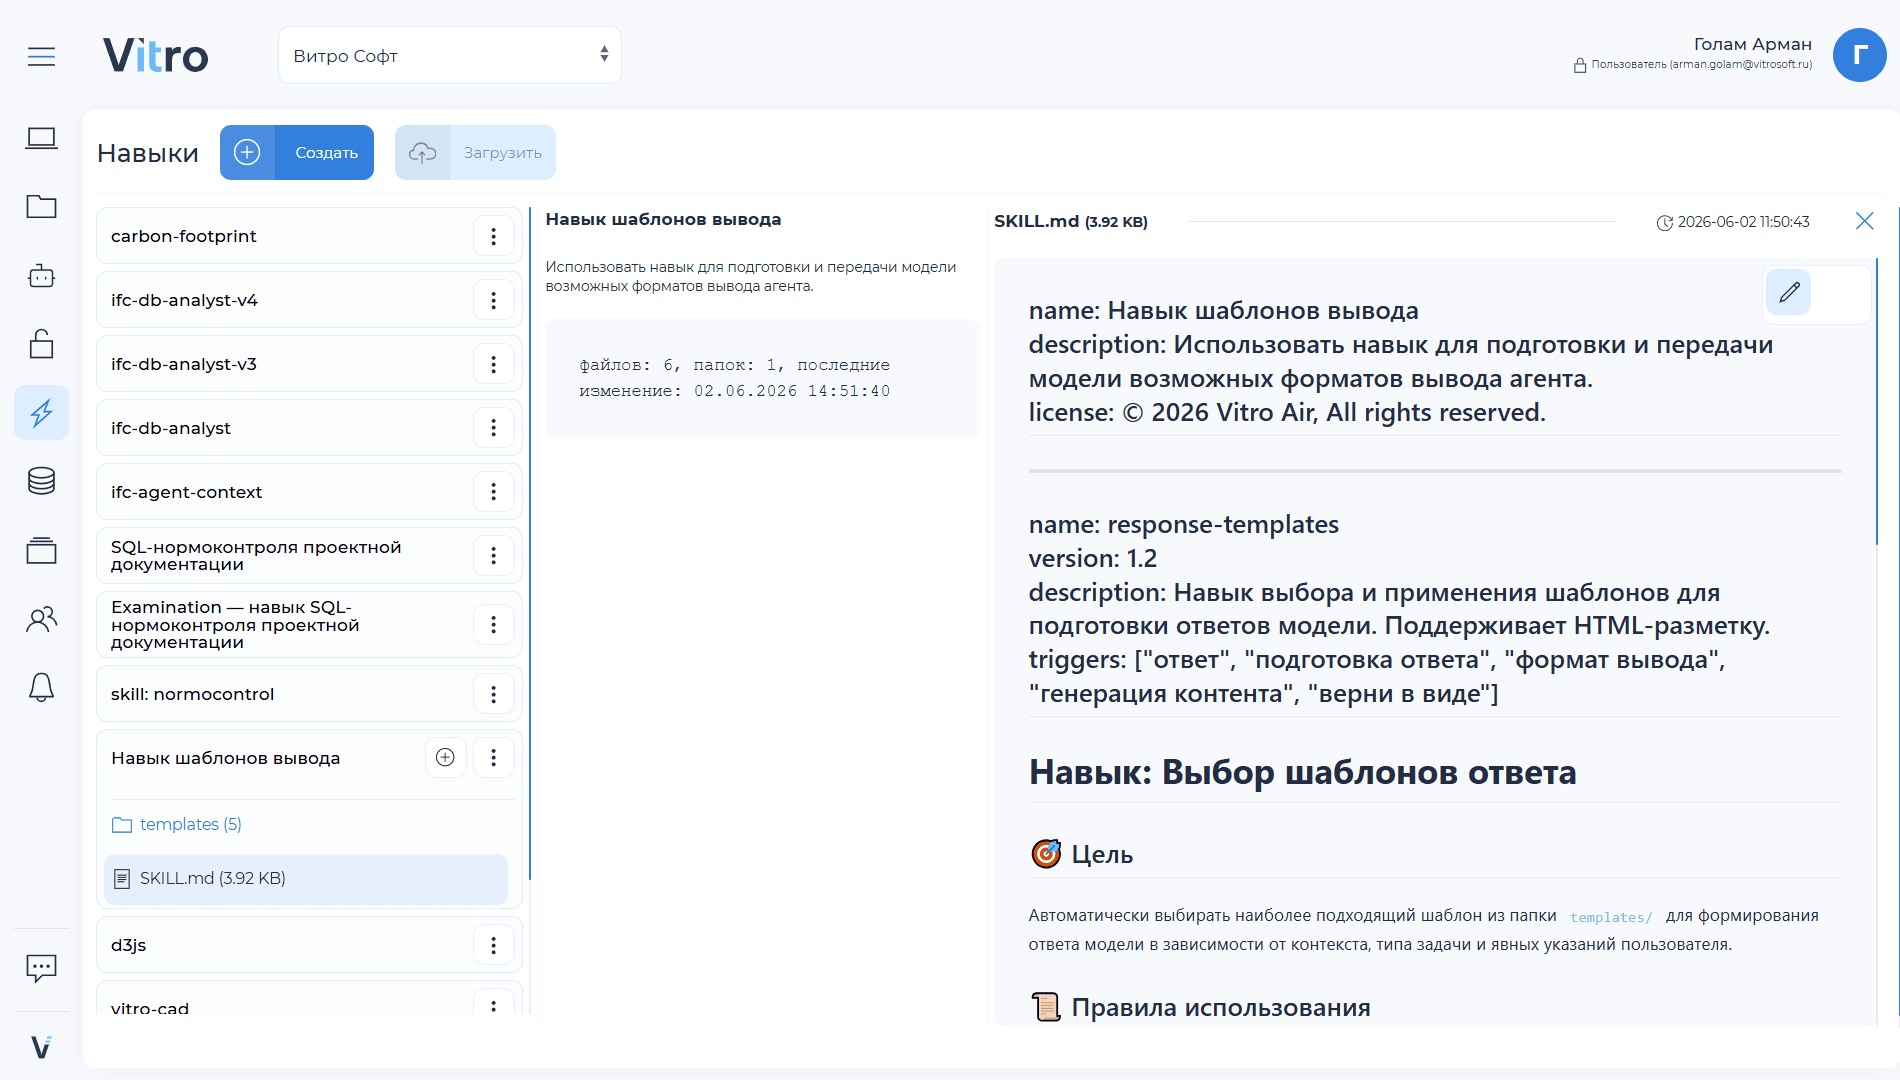Edit SKILL.md with the pencil icon
This screenshot has width=1900, height=1080.
[x=1789, y=292]
